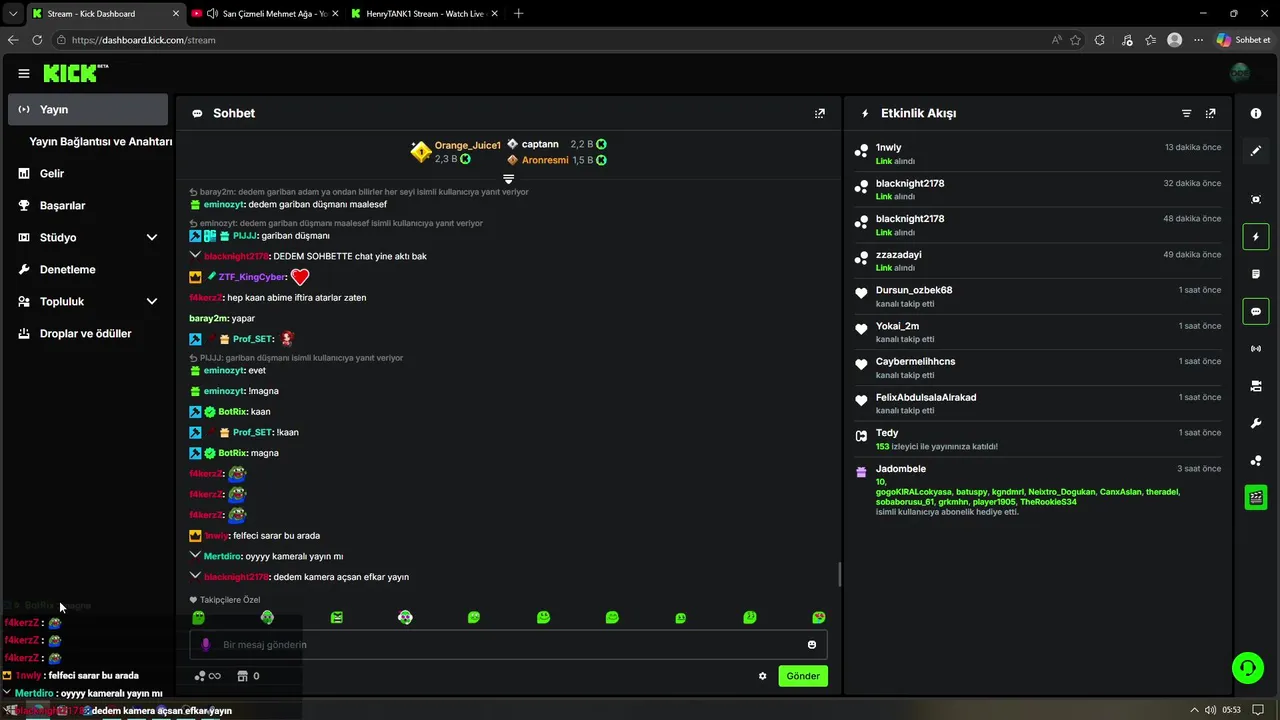Click Jadombele gift subscription entry
Image resolution: width=1280 pixels, height=720 pixels.
(x=1038, y=490)
